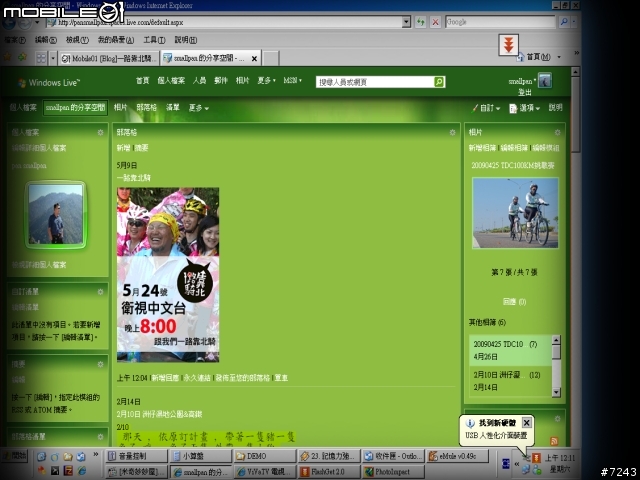Open dropdown arrow next to 首頁 button
Viewport: 640px width, 480px height.
coord(559,57)
